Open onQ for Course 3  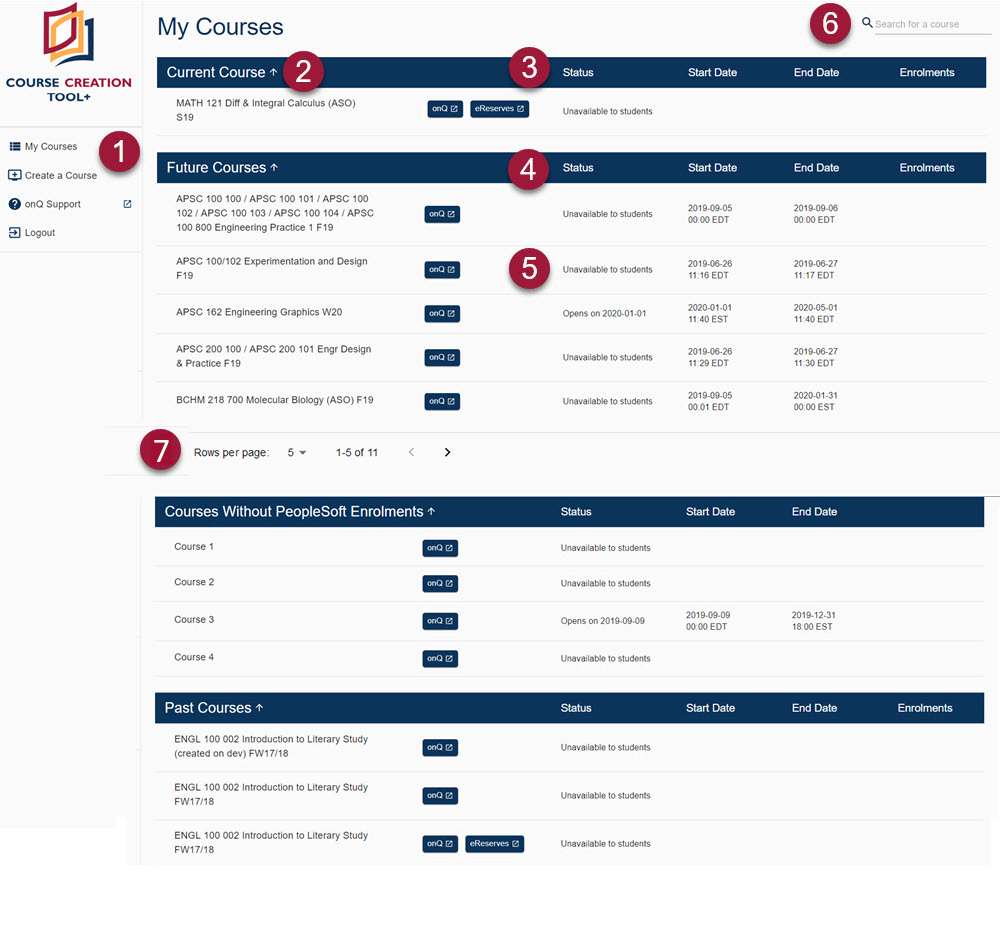click(x=440, y=621)
